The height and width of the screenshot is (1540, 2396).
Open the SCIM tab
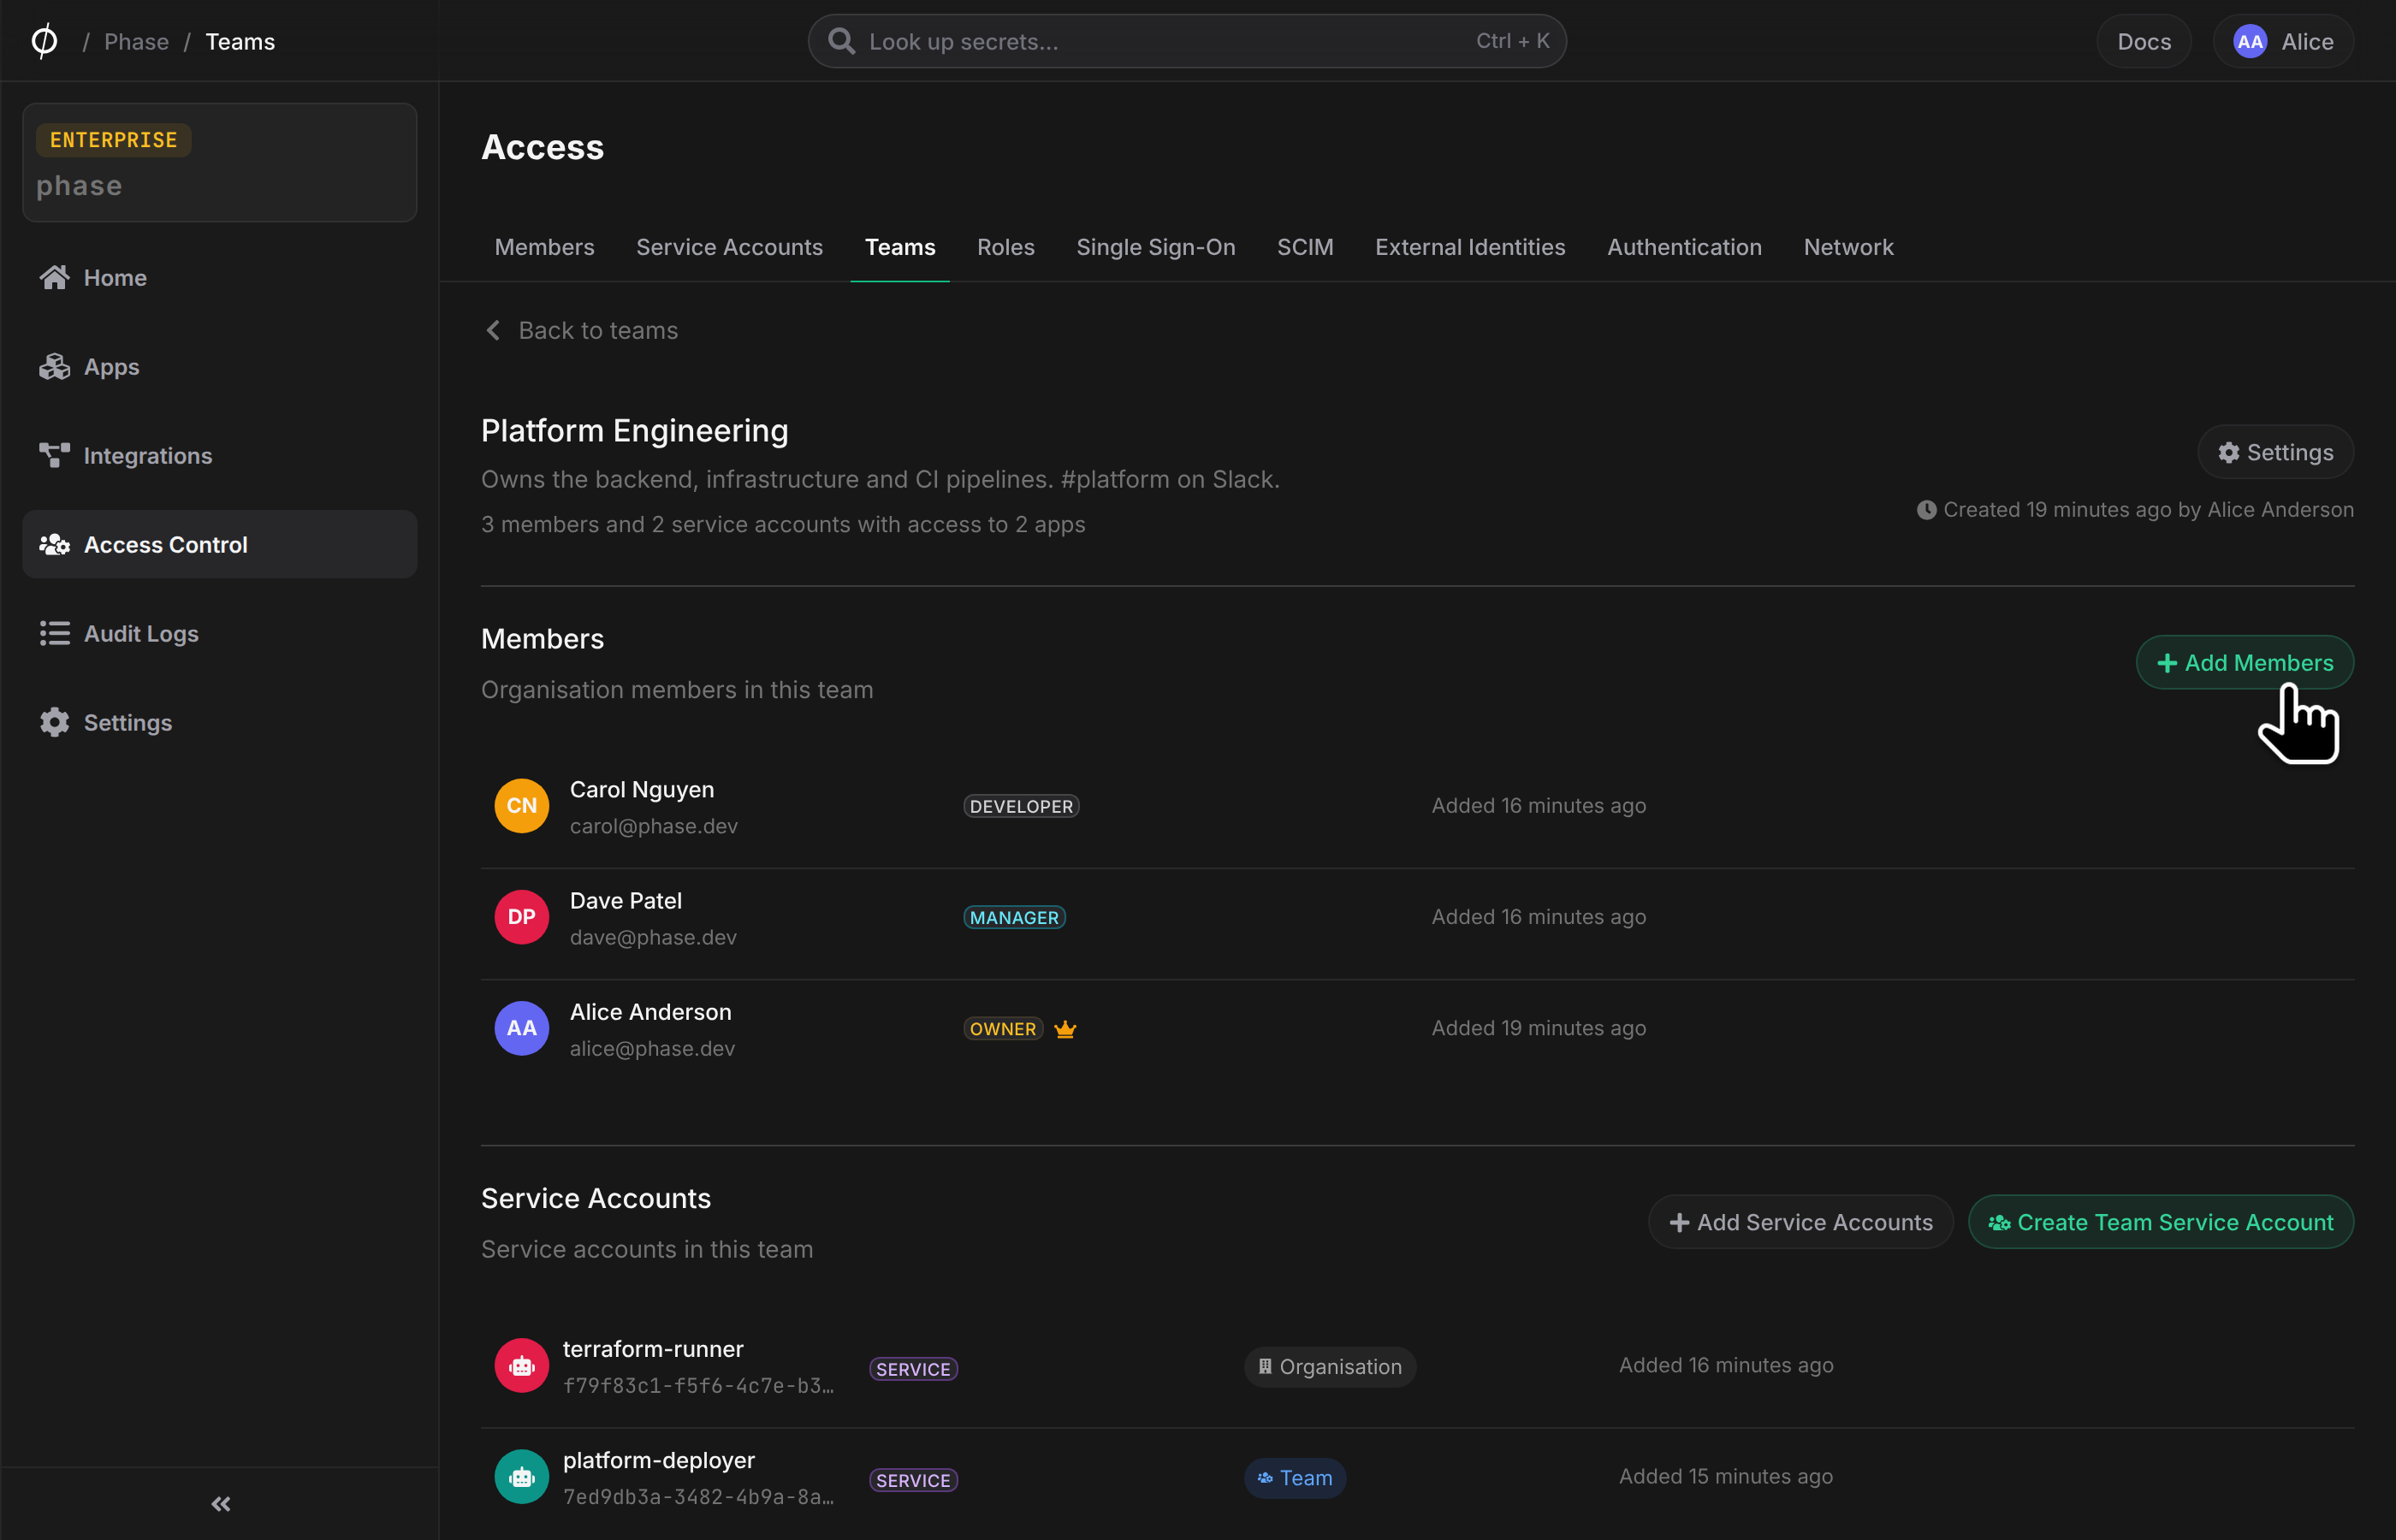(1305, 247)
